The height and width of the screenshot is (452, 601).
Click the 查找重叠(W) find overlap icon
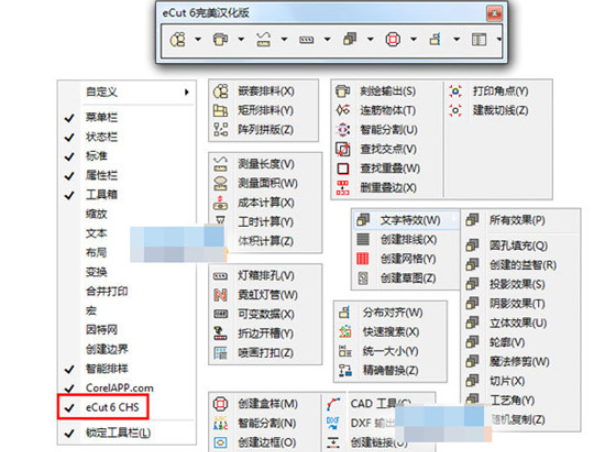pyautogui.click(x=343, y=169)
